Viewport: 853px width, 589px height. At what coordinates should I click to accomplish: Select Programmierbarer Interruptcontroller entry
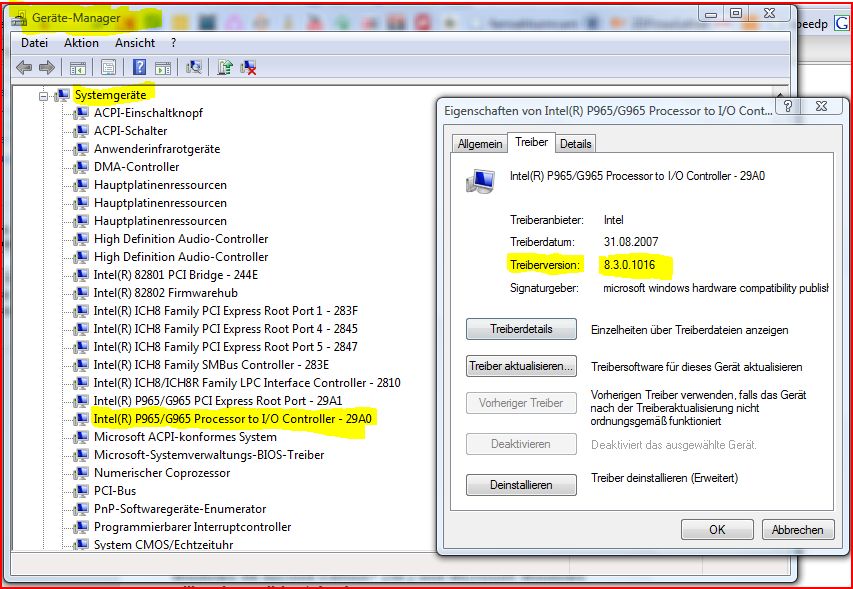193,527
